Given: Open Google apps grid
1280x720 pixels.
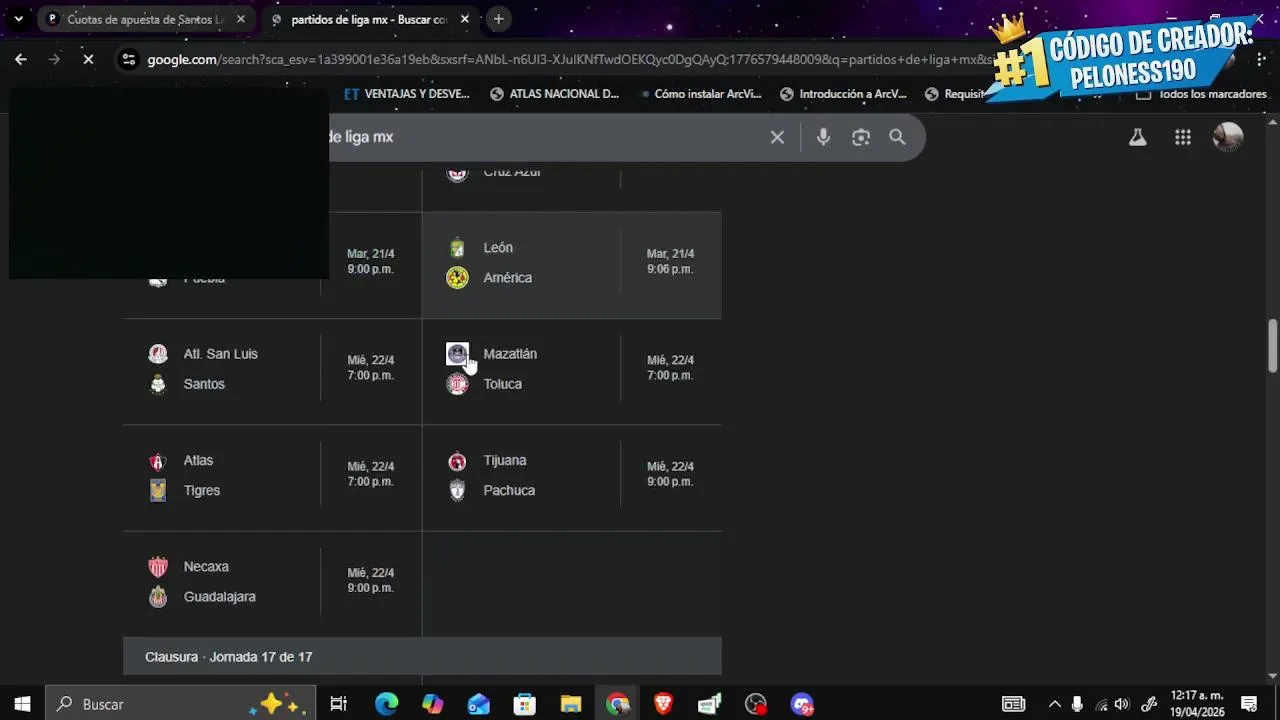Looking at the screenshot, I should click(1183, 137).
